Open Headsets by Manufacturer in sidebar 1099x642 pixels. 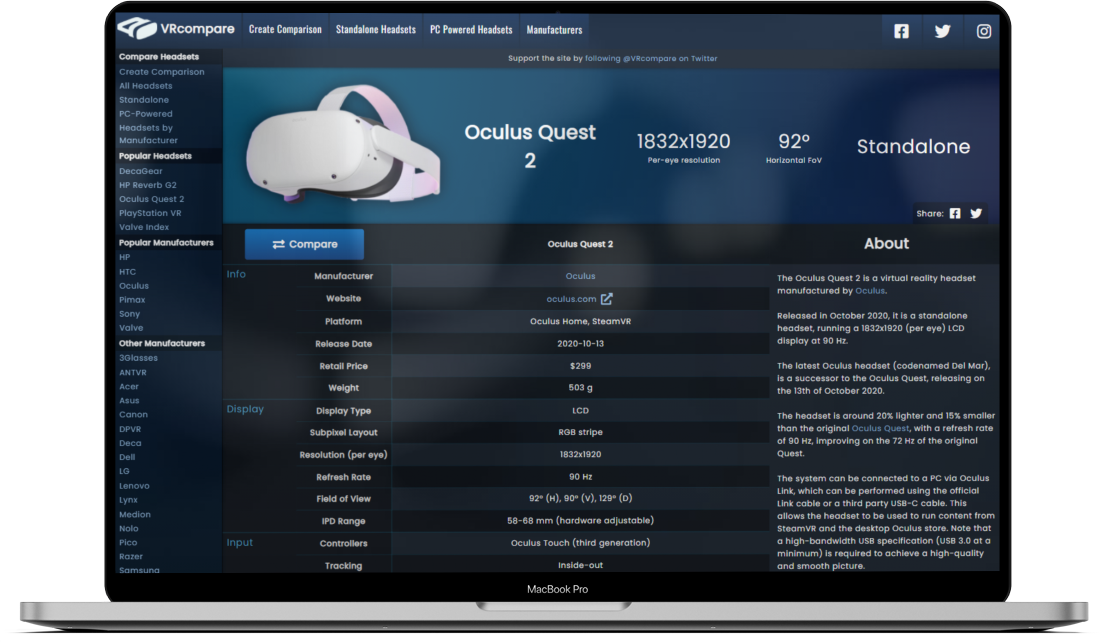148,134
